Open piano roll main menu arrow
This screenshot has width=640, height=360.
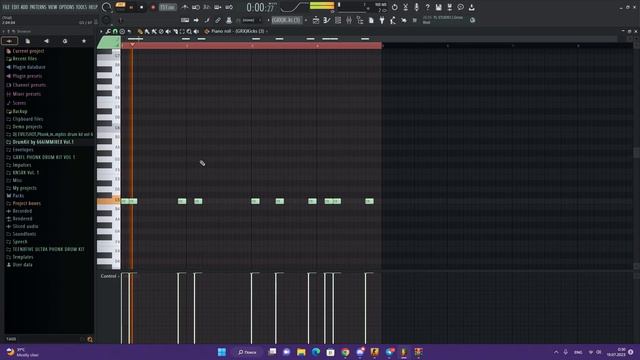click(101, 31)
